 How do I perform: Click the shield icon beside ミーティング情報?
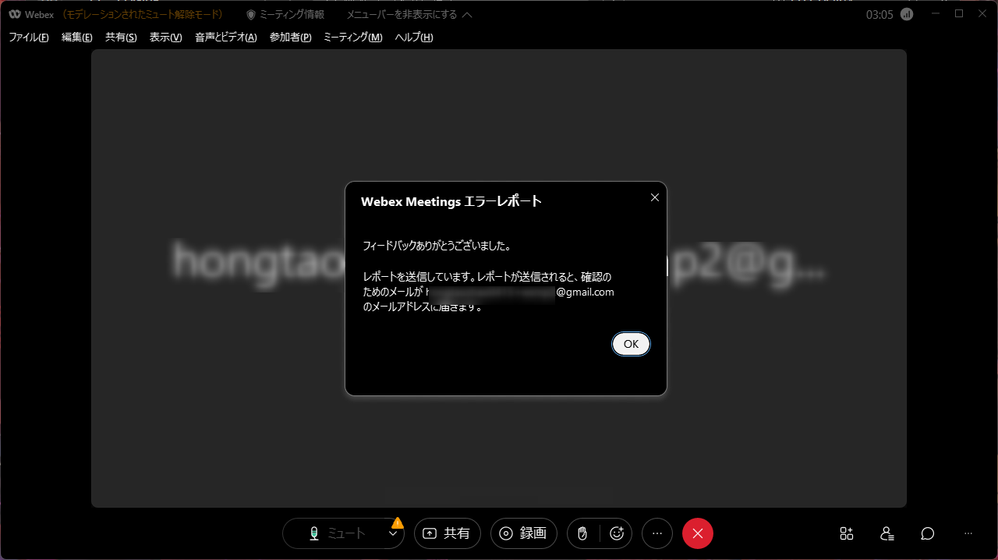251,15
